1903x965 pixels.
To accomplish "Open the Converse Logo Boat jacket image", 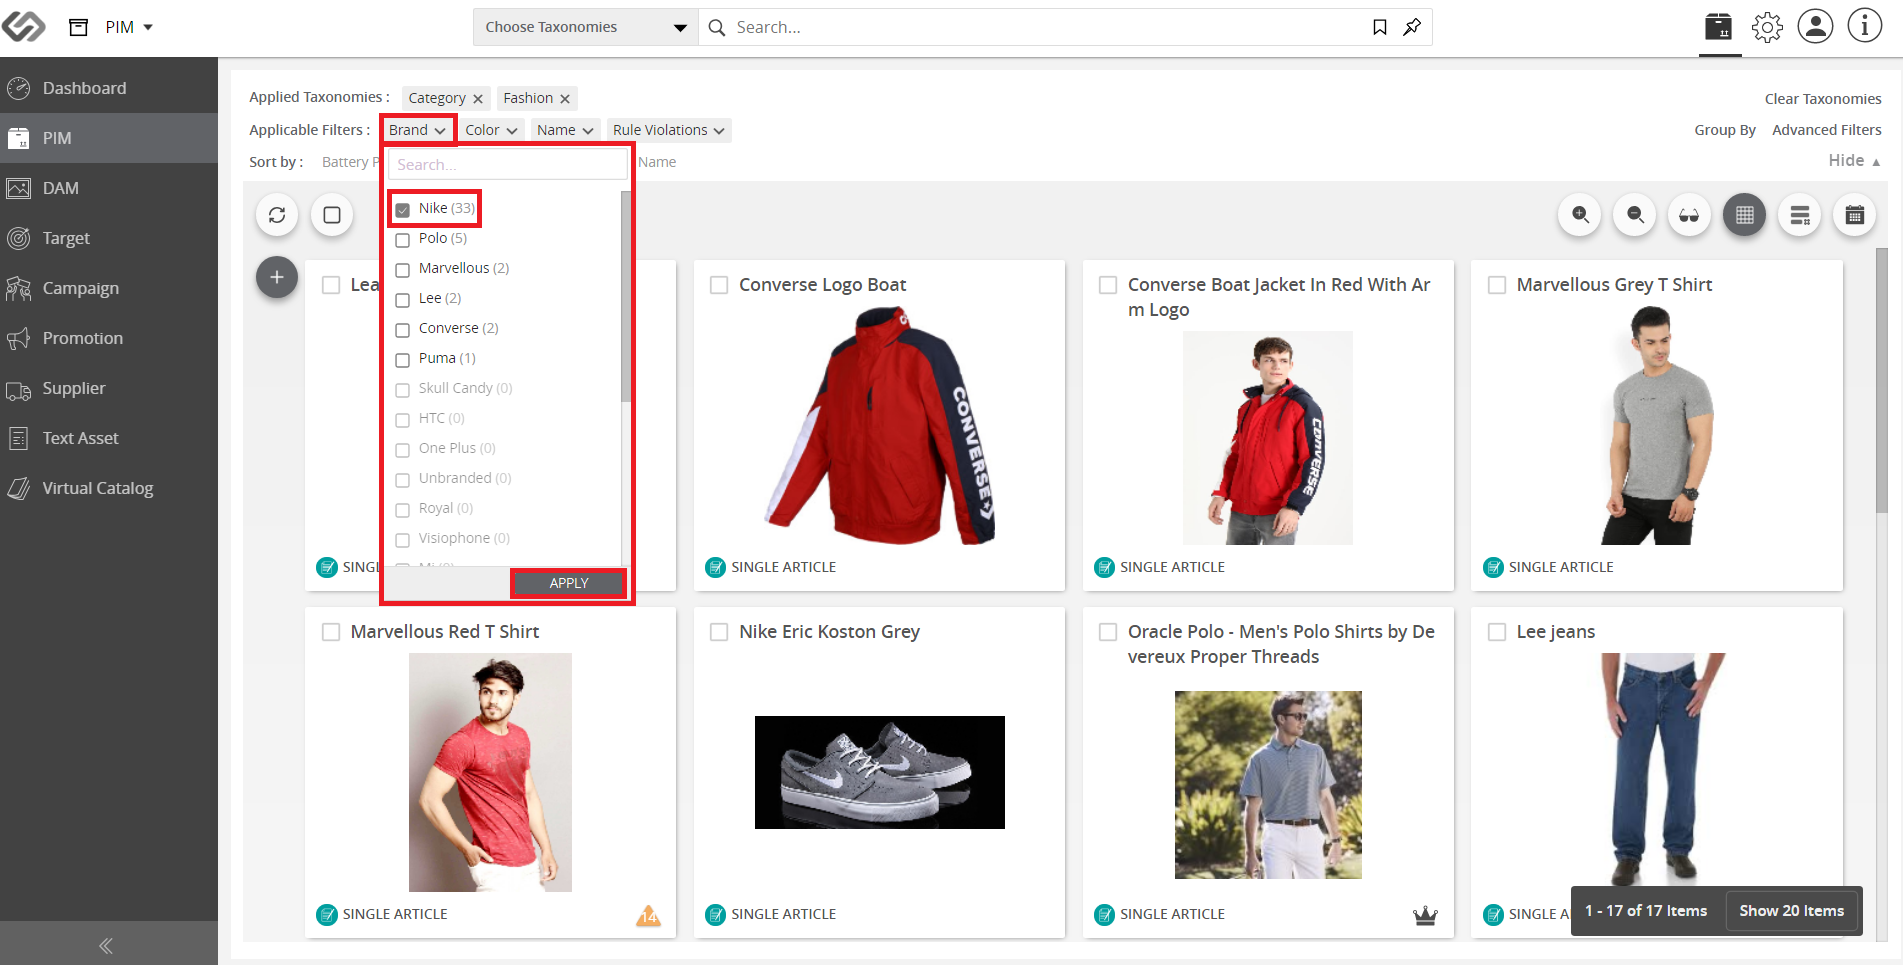I will [880, 426].
